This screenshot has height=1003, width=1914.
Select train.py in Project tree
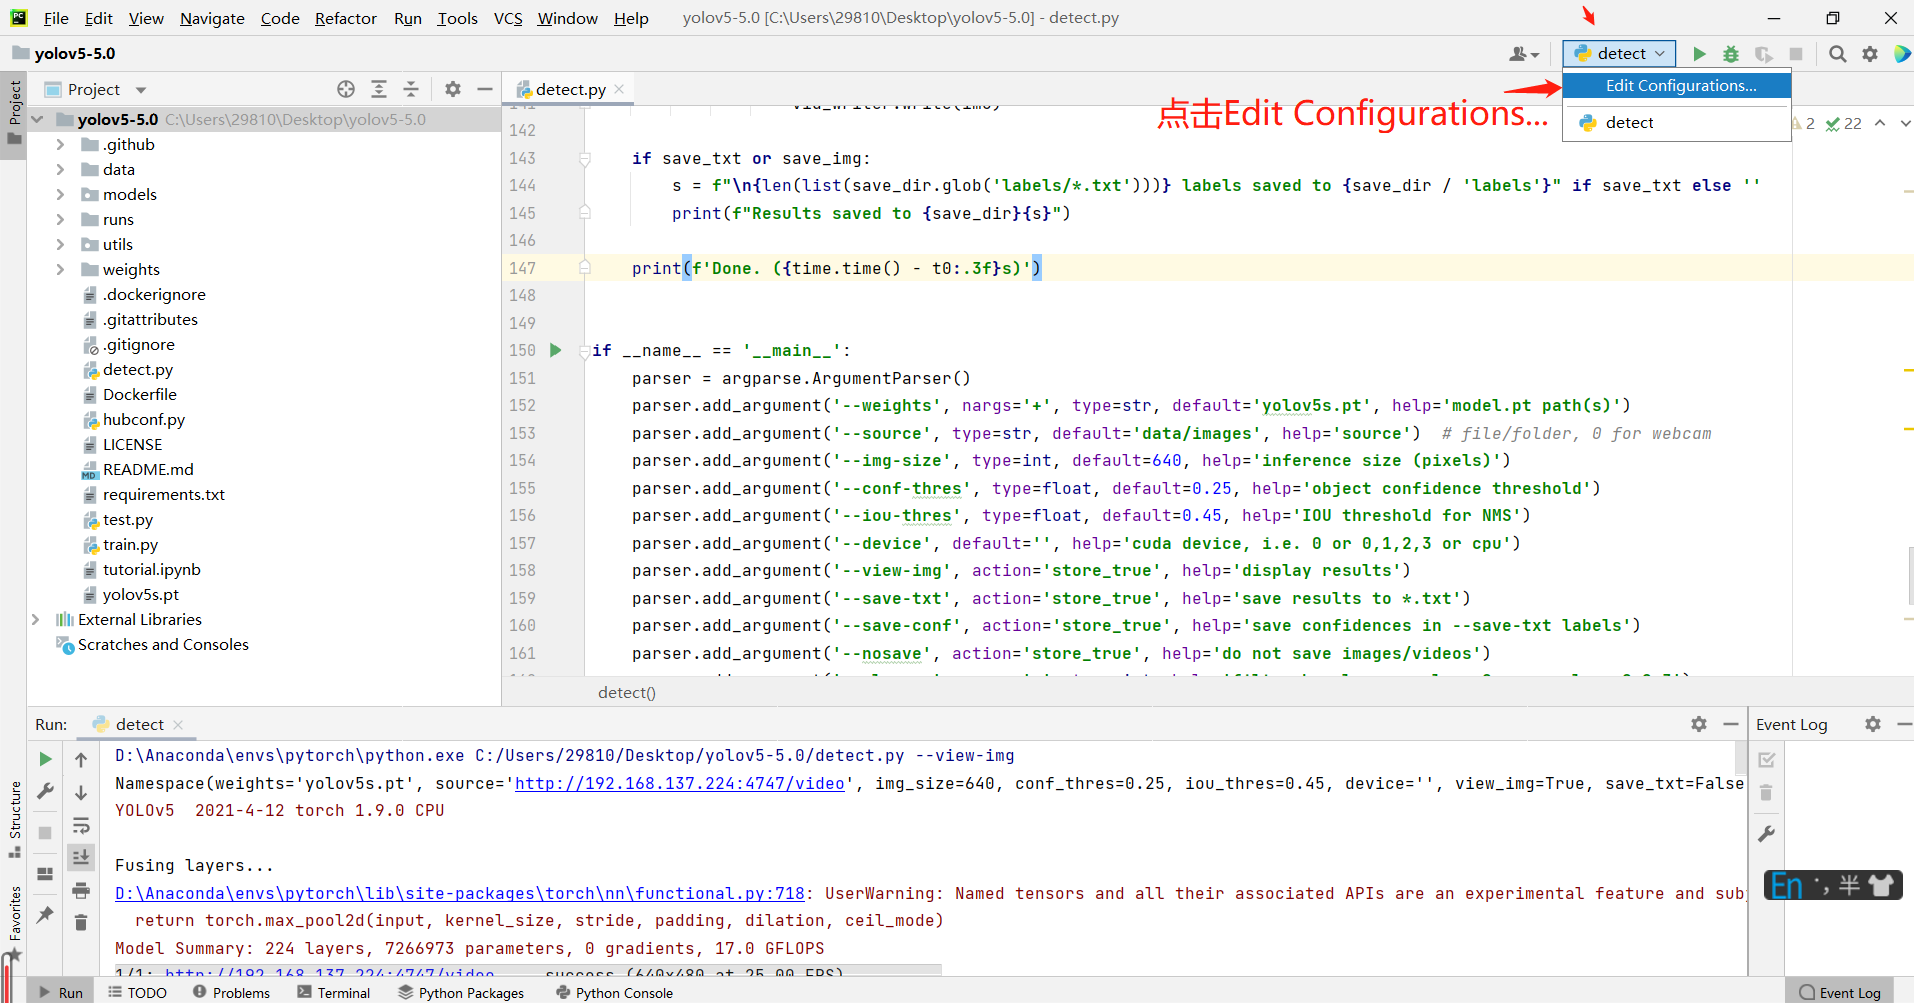[x=130, y=545]
